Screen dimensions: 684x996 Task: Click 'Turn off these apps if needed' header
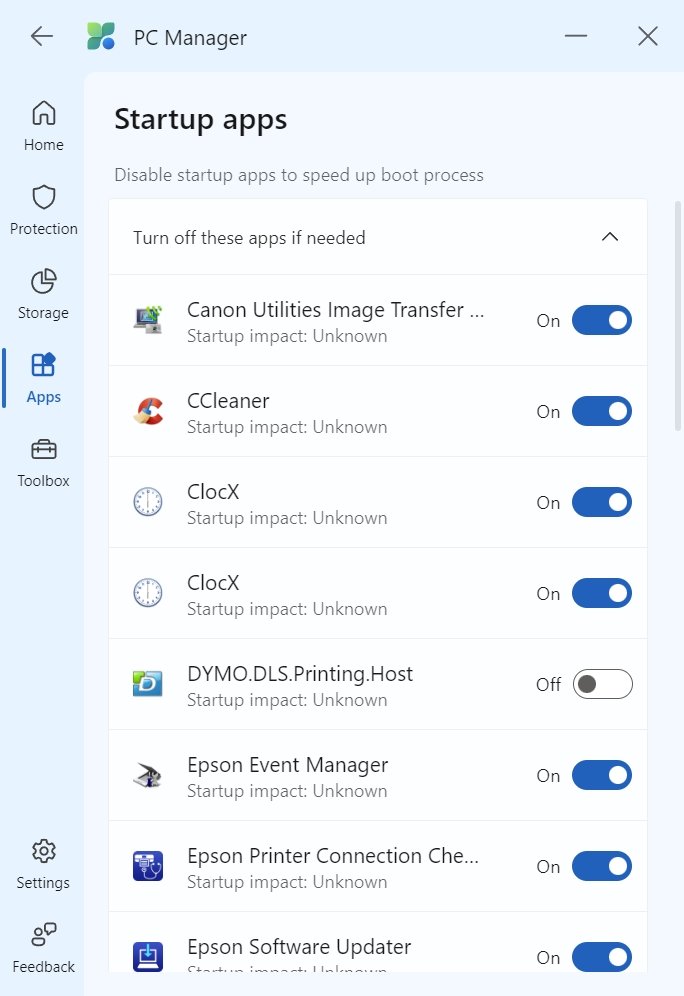pos(250,238)
